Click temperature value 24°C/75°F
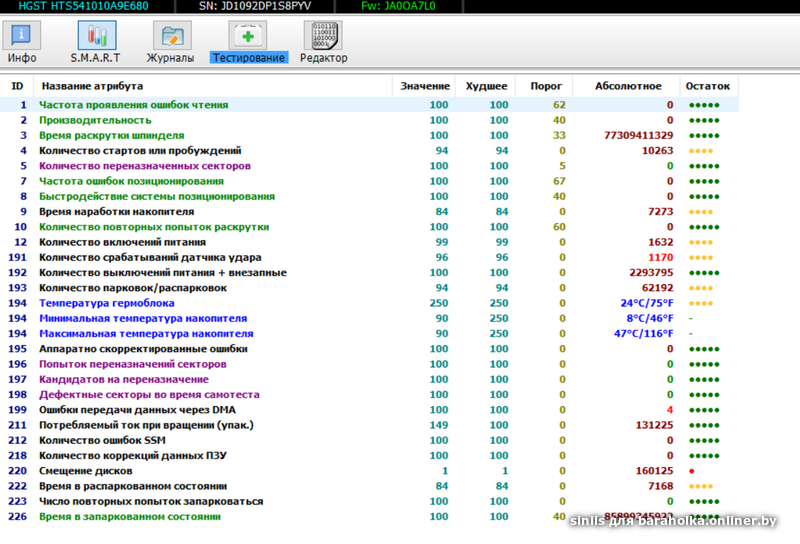800x544 pixels. tap(647, 303)
